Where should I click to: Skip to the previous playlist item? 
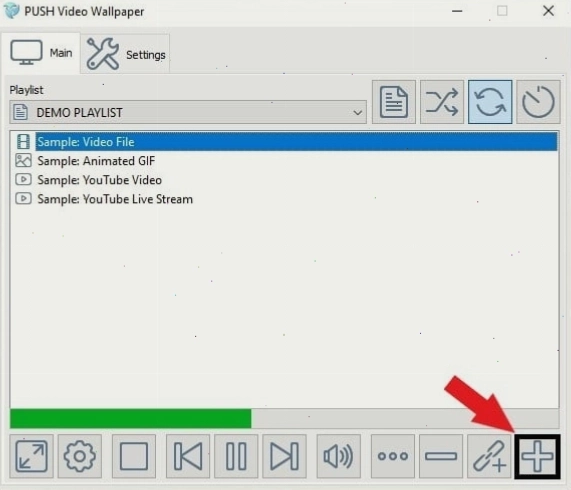point(188,456)
